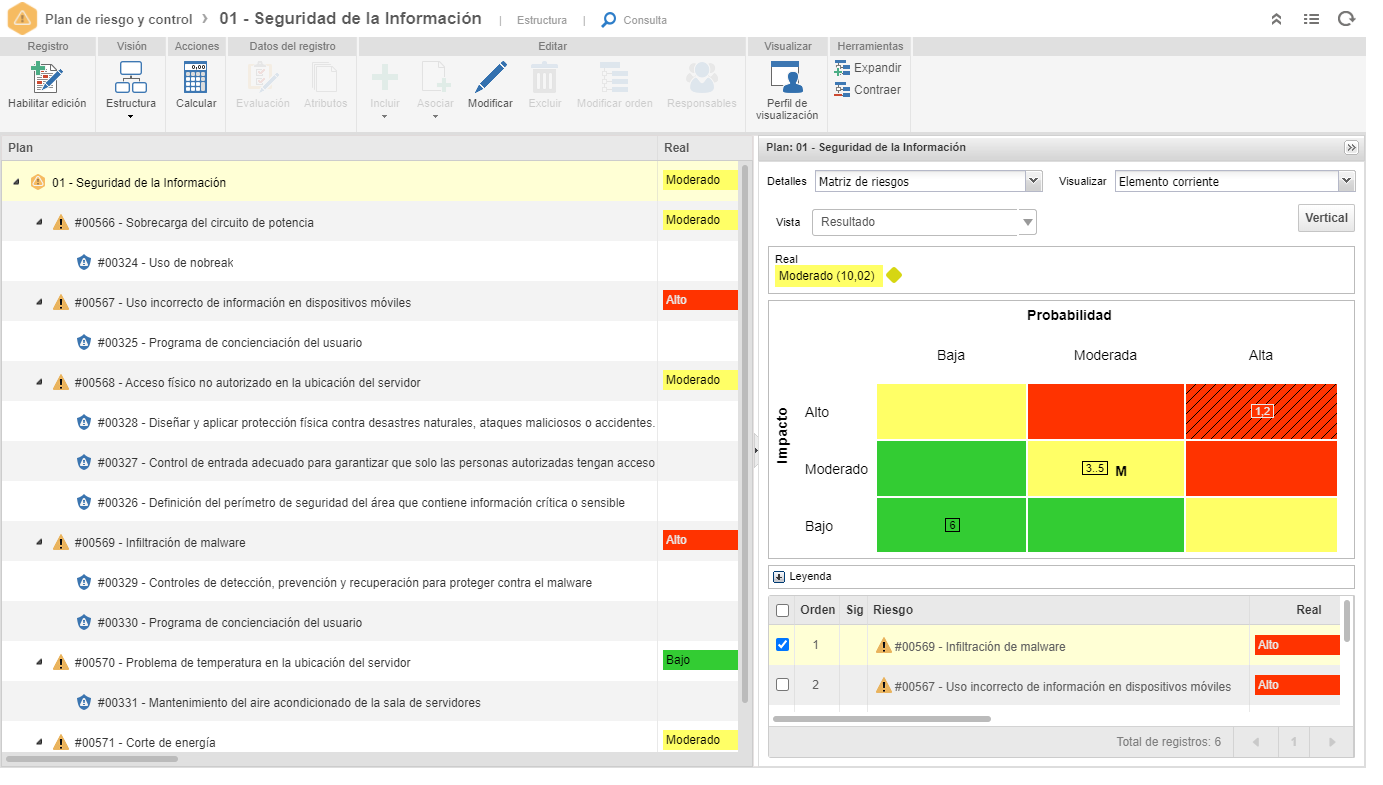
Task: Open the Calcular calculator tool
Action: 196,78
